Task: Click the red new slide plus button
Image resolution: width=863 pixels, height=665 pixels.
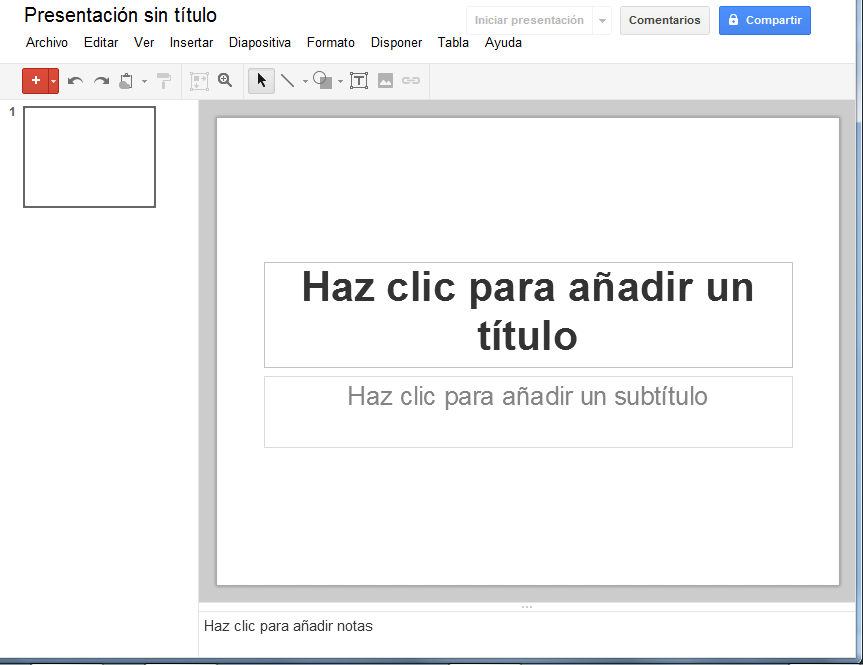Action: tap(35, 81)
